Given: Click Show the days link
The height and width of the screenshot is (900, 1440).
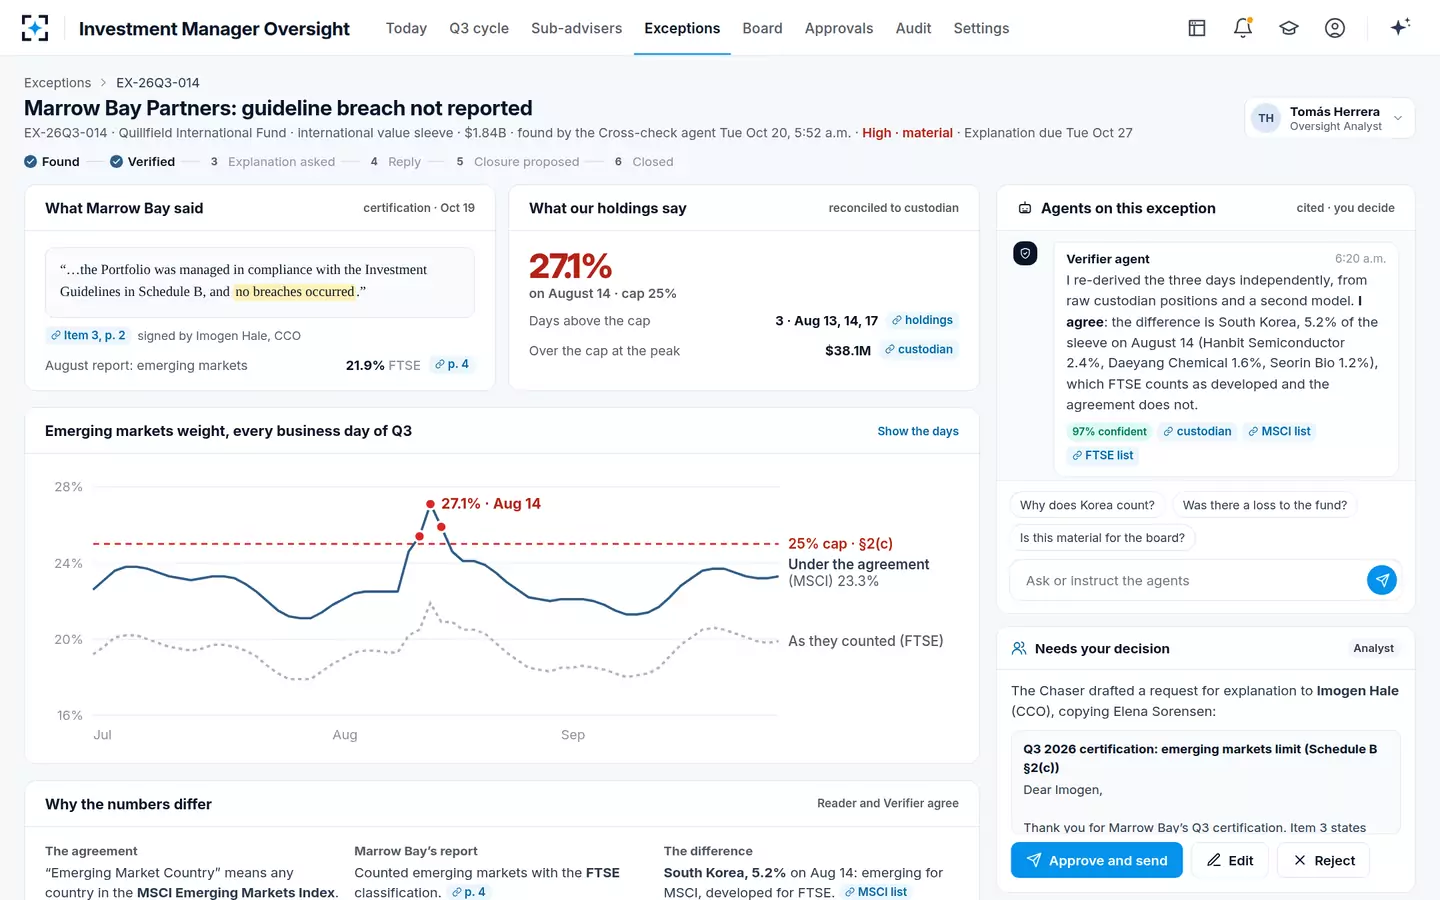Looking at the screenshot, I should click(x=918, y=431).
